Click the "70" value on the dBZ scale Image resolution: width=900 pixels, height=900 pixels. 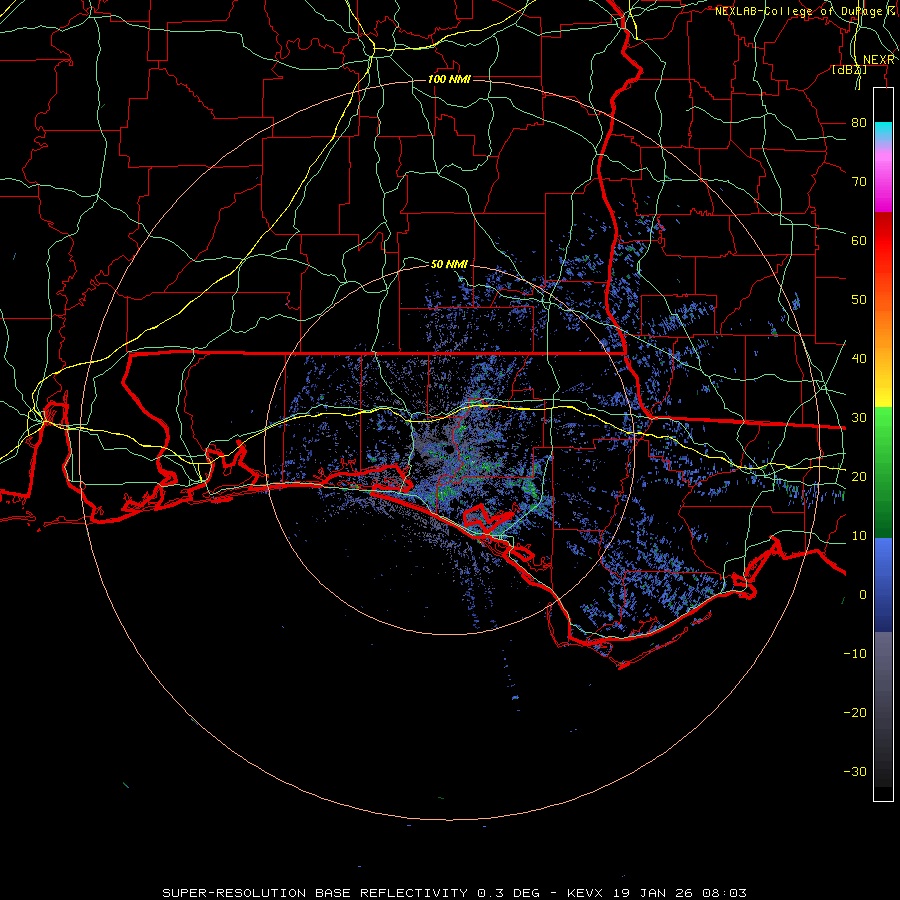859,182
